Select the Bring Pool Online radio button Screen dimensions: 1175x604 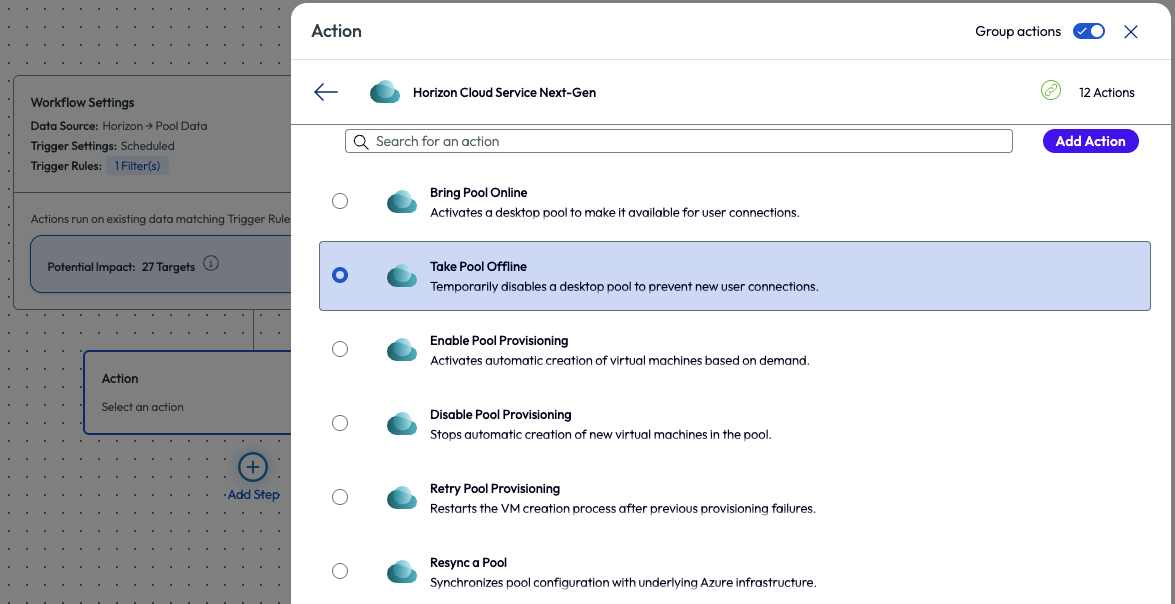pos(340,201)
